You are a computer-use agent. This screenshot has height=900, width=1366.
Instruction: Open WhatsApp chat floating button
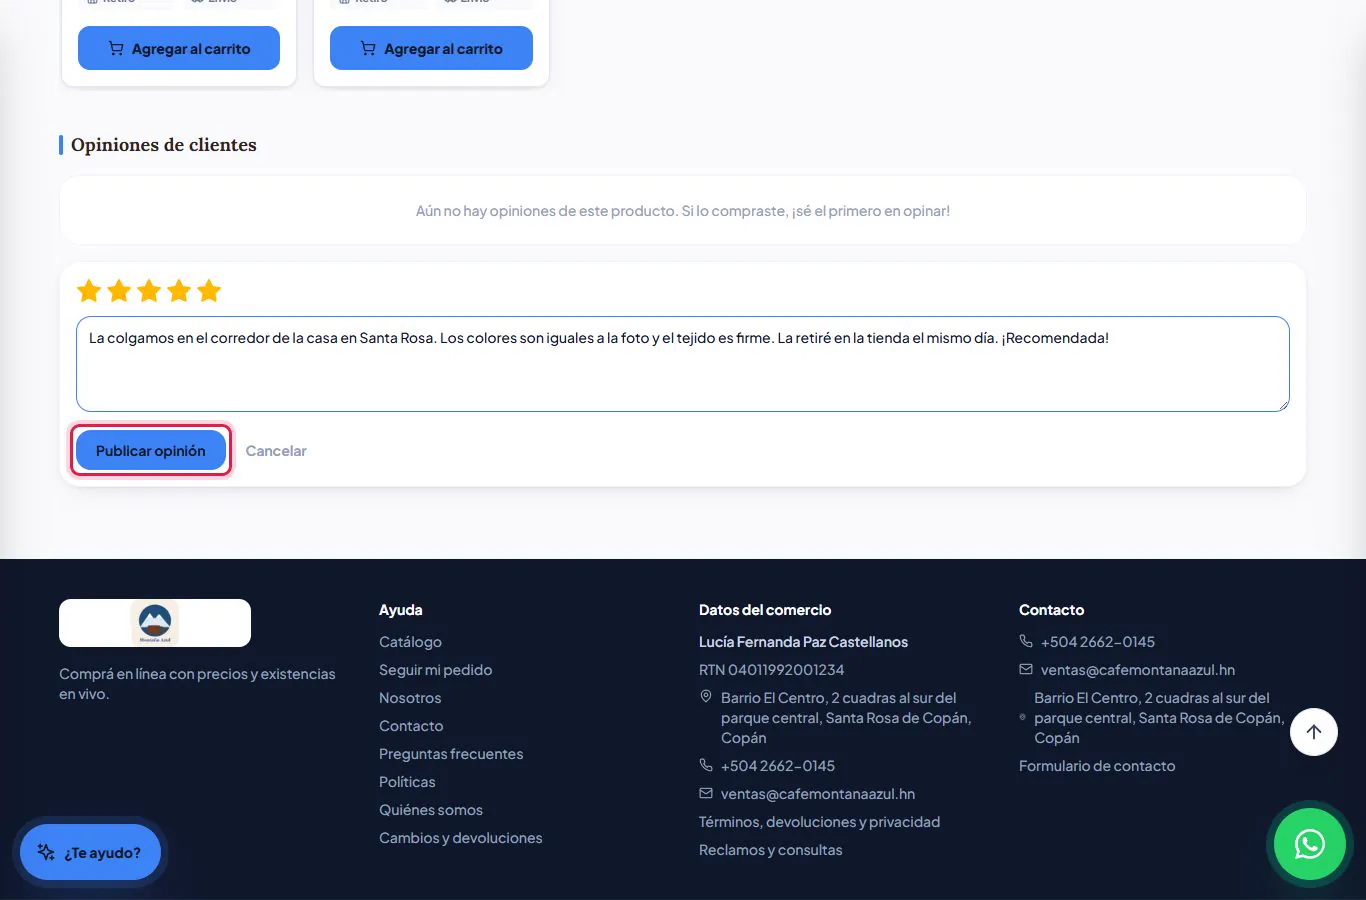(1309, 844)
